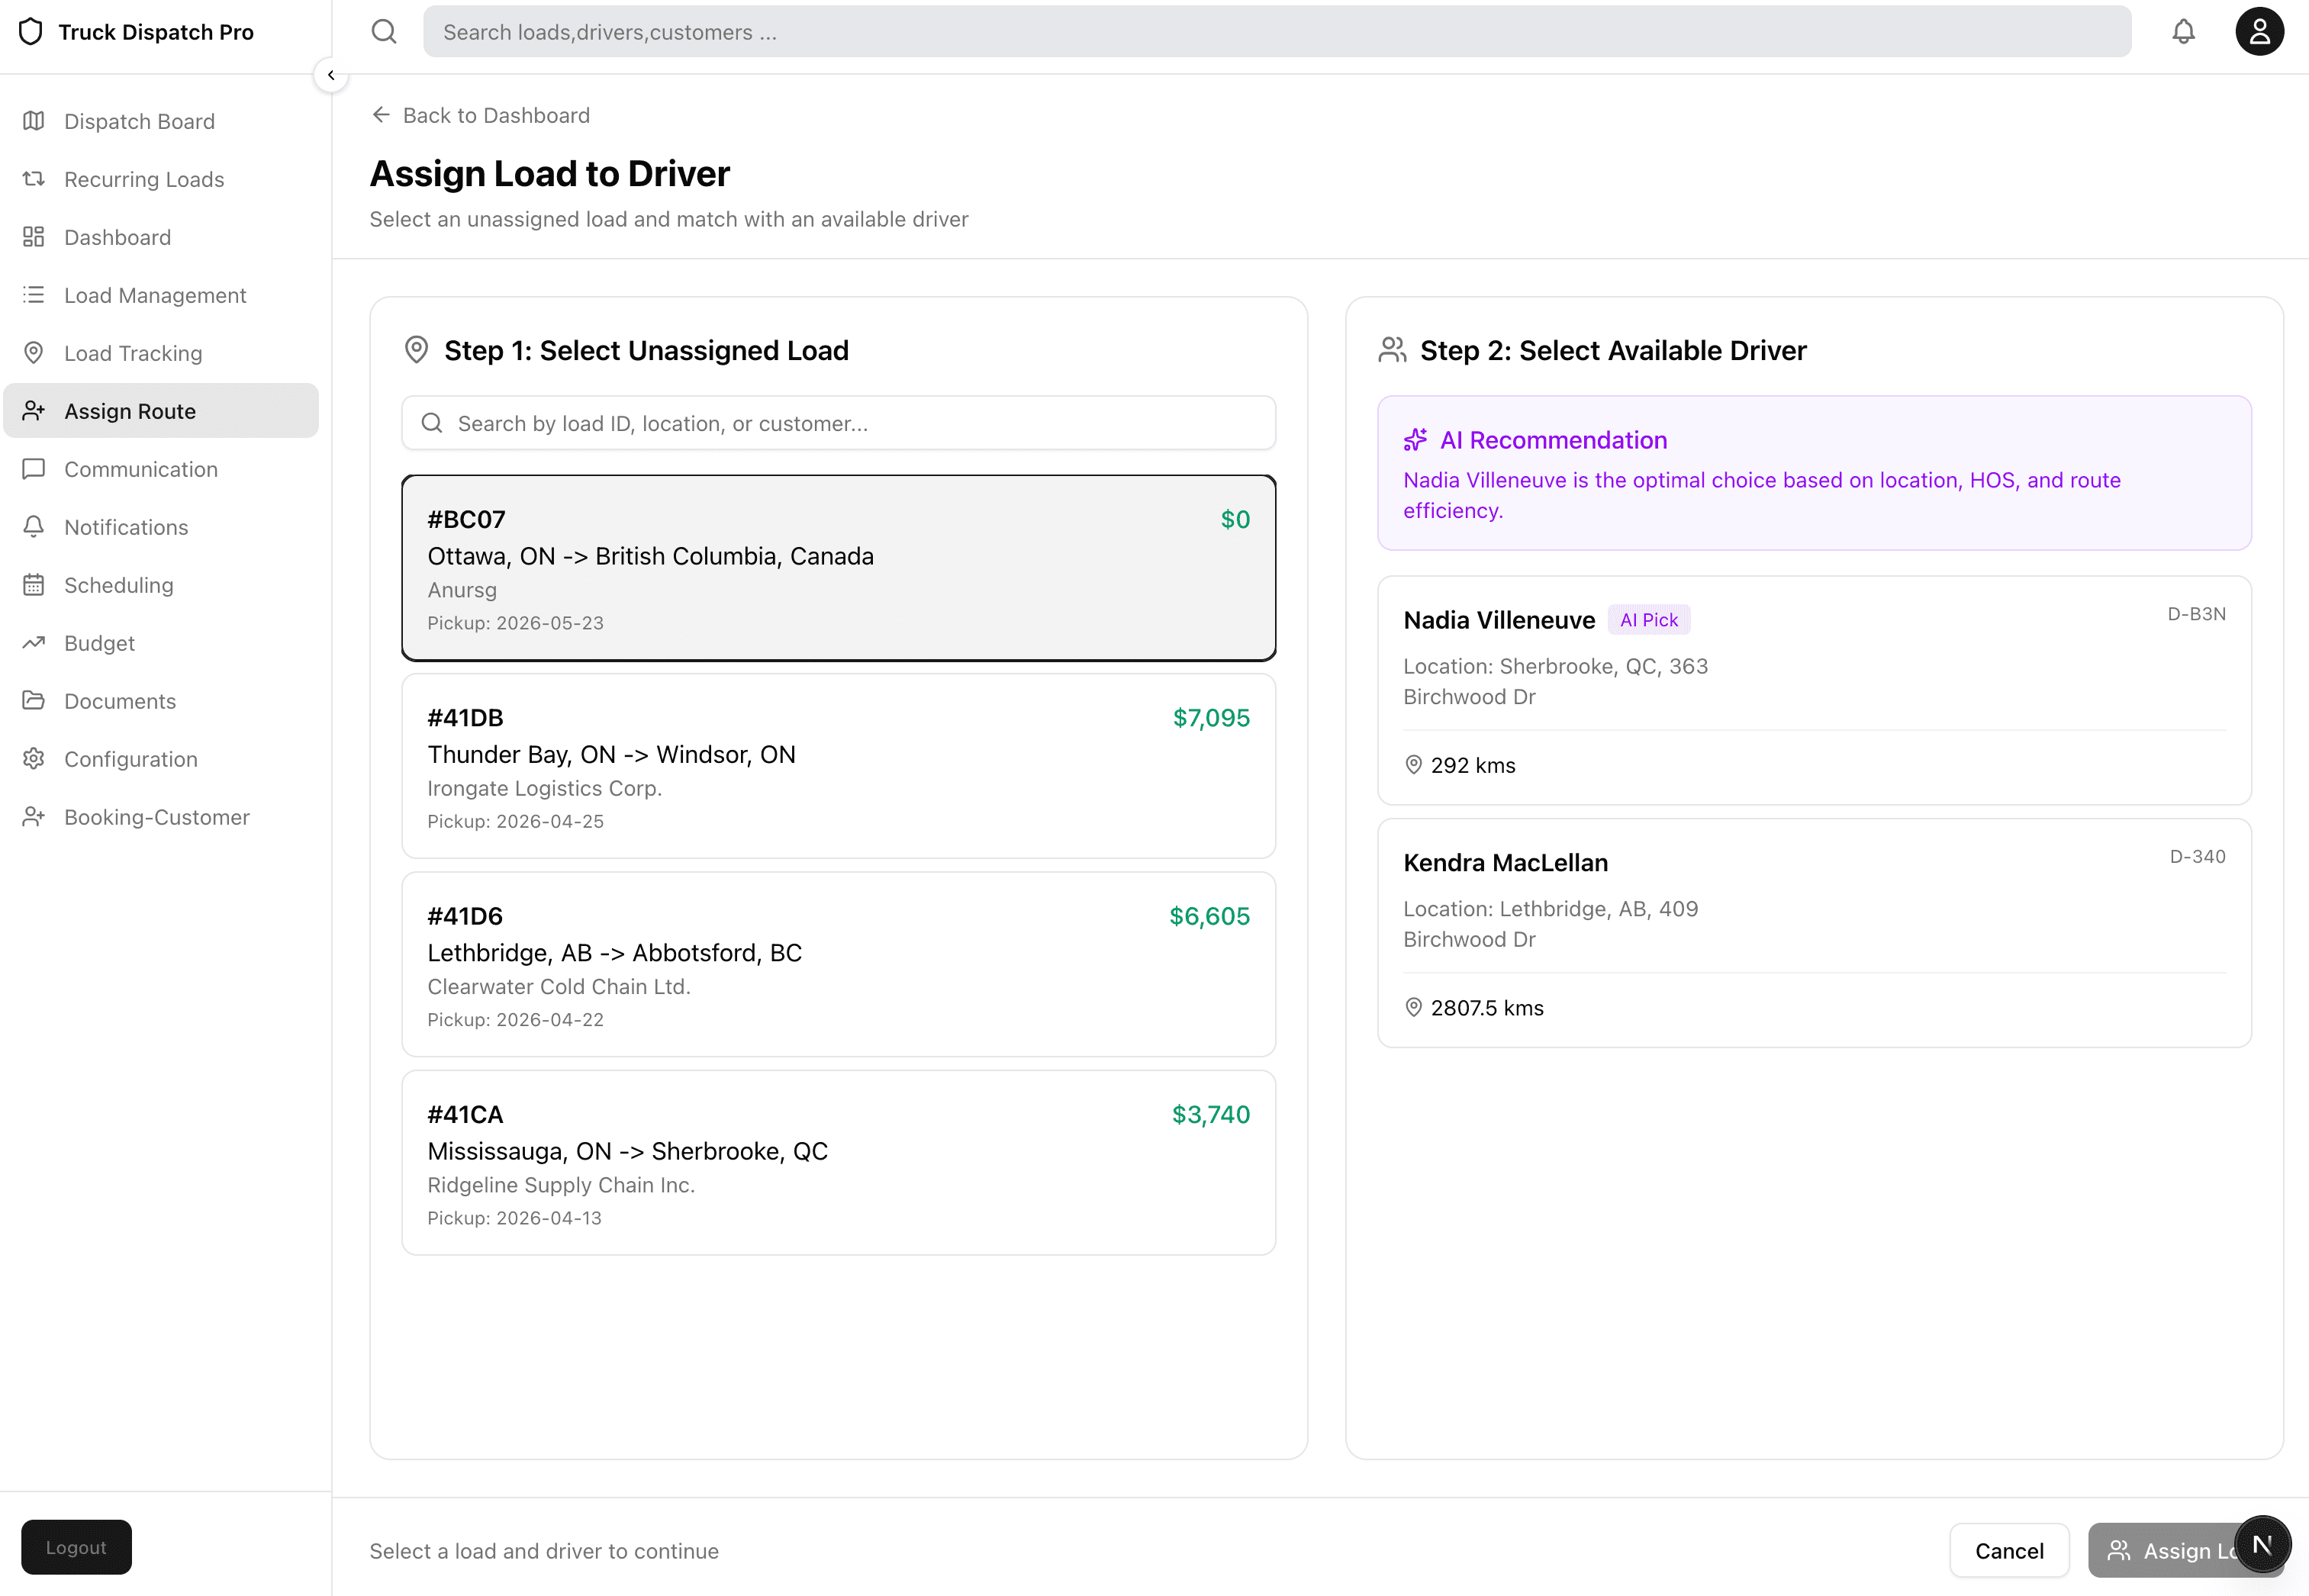This screenshot has height=1596, width=2309.
Task: Choose driver Kendra MacLellan card
Action: (1814, 933)
